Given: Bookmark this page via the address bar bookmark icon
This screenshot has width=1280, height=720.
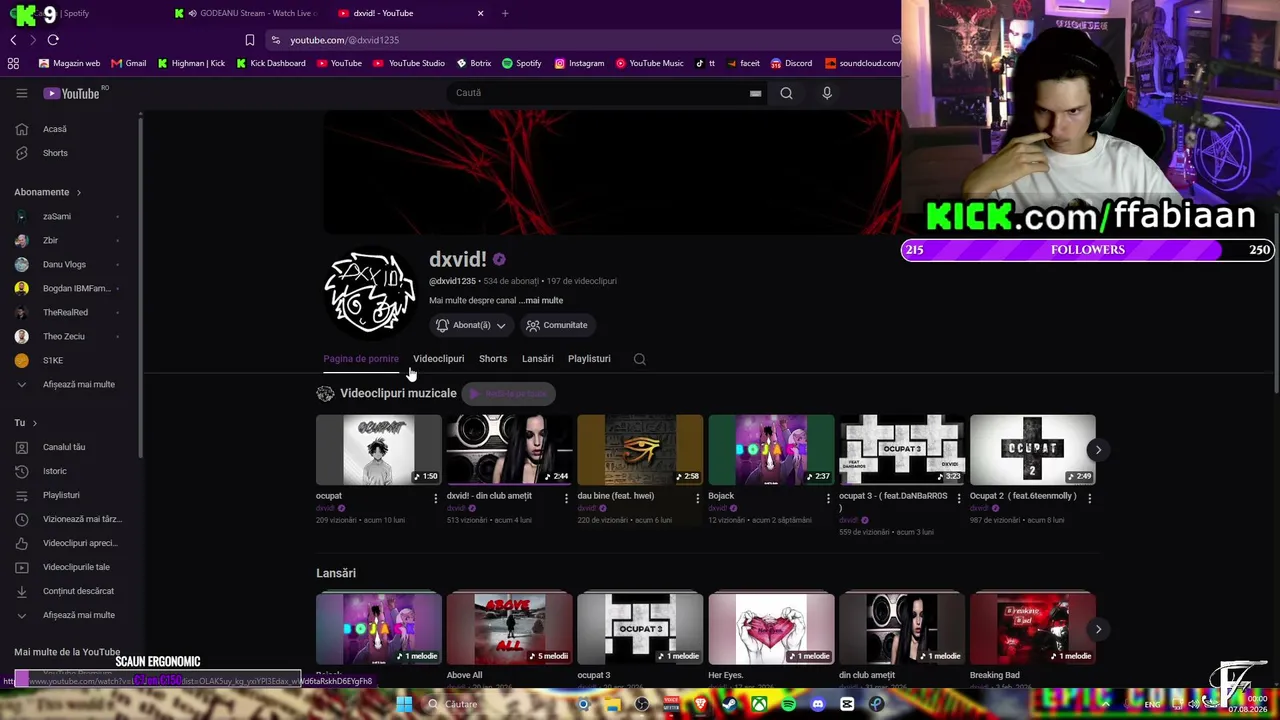Looking at the screenshot, I should (x=250, y=40).
